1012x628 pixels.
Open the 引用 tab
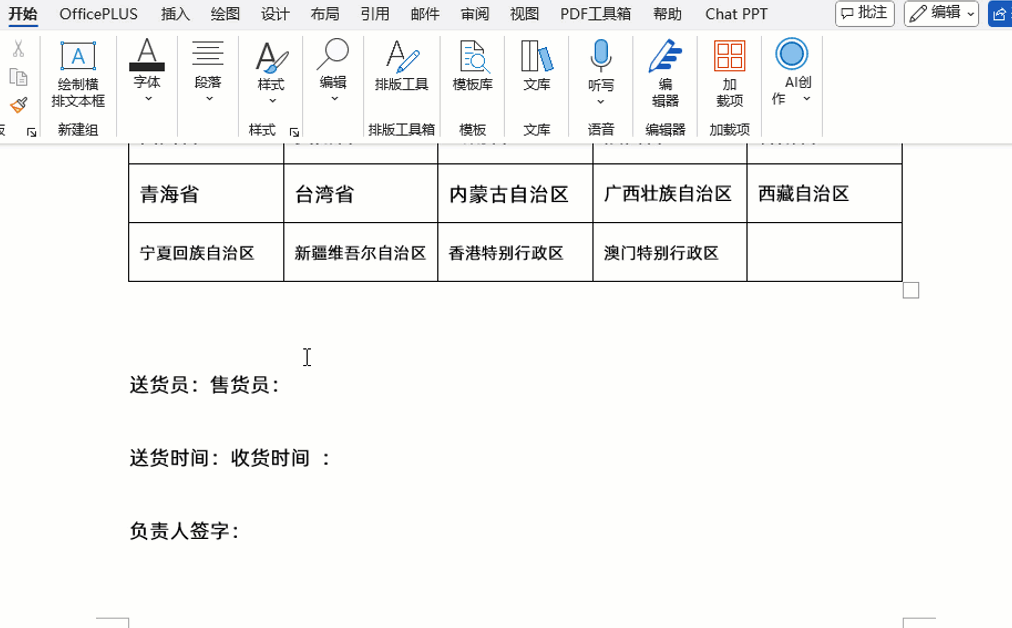coord(375,14)
